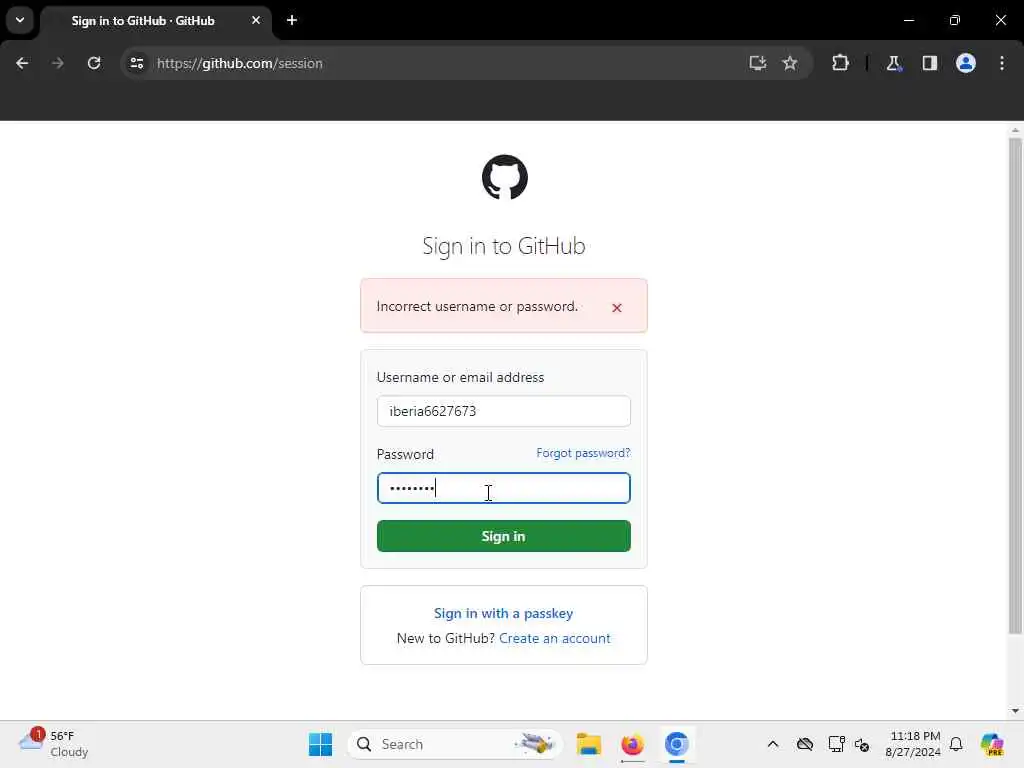The image size is (1024, 768).
Task: Click the page vertical scrollbar
Action: (x=1015, y=385)
